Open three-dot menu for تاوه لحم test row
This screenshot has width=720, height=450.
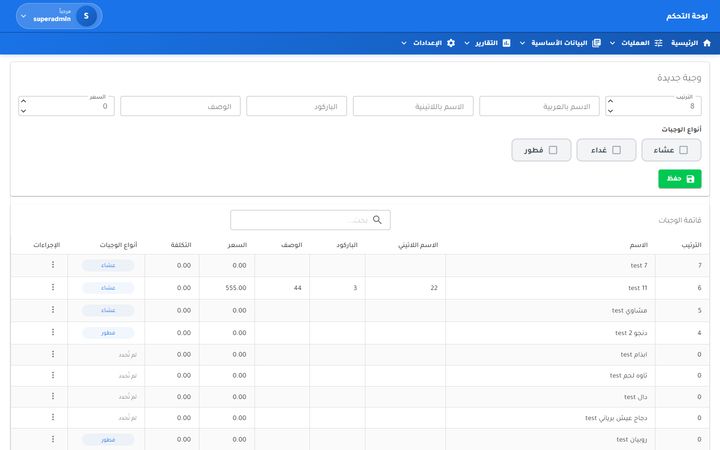(53, 375)
